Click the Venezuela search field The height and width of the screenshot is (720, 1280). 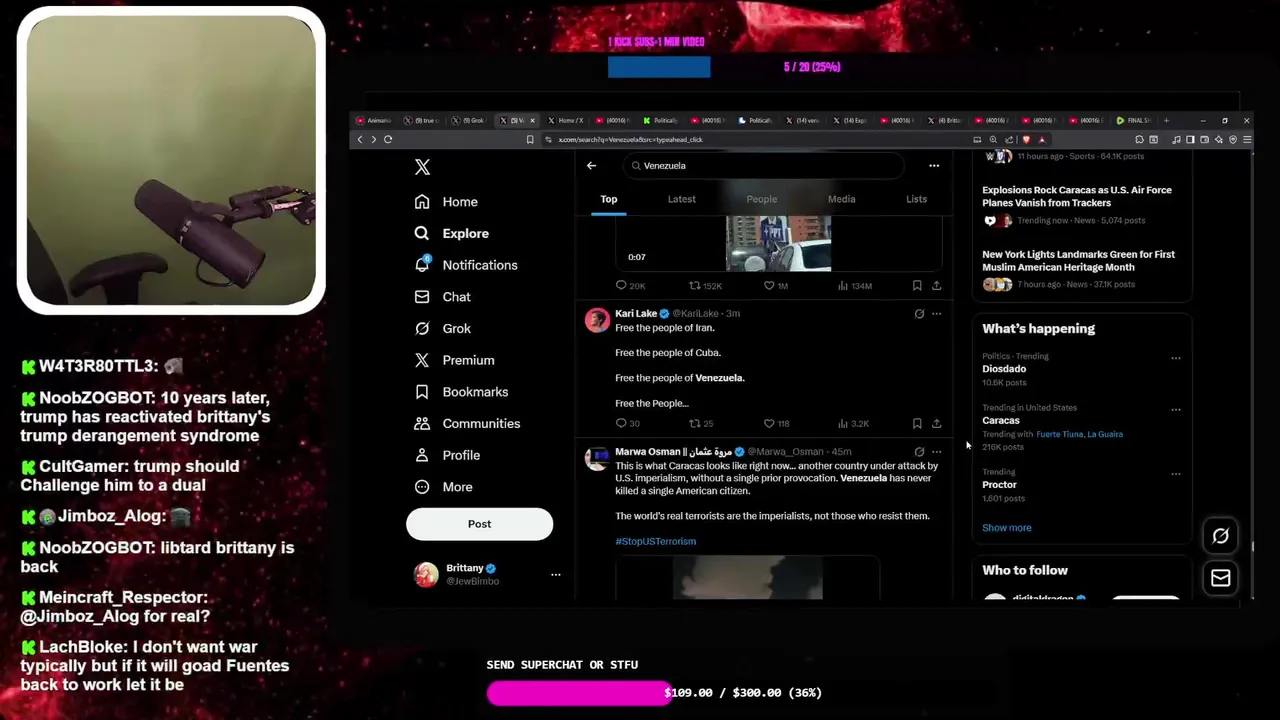[762, 166]
